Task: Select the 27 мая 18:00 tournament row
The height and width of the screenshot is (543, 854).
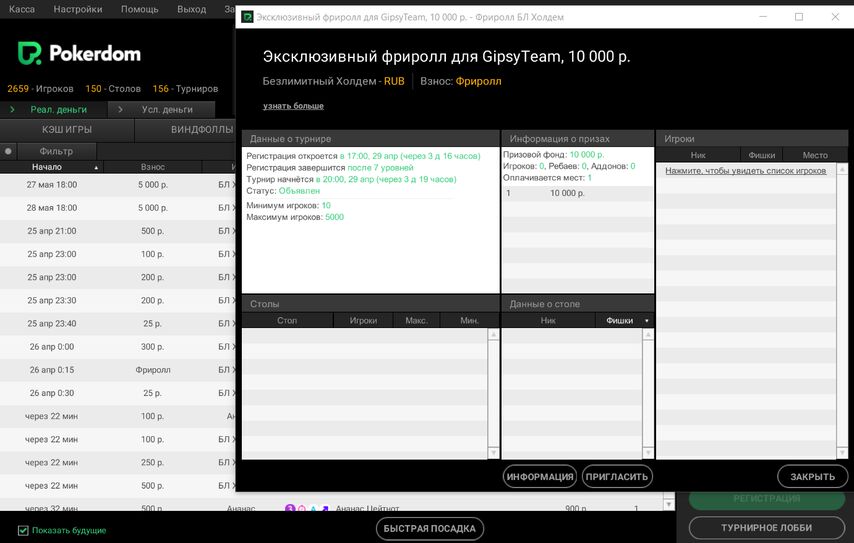Action: click(x=118, y=185)
